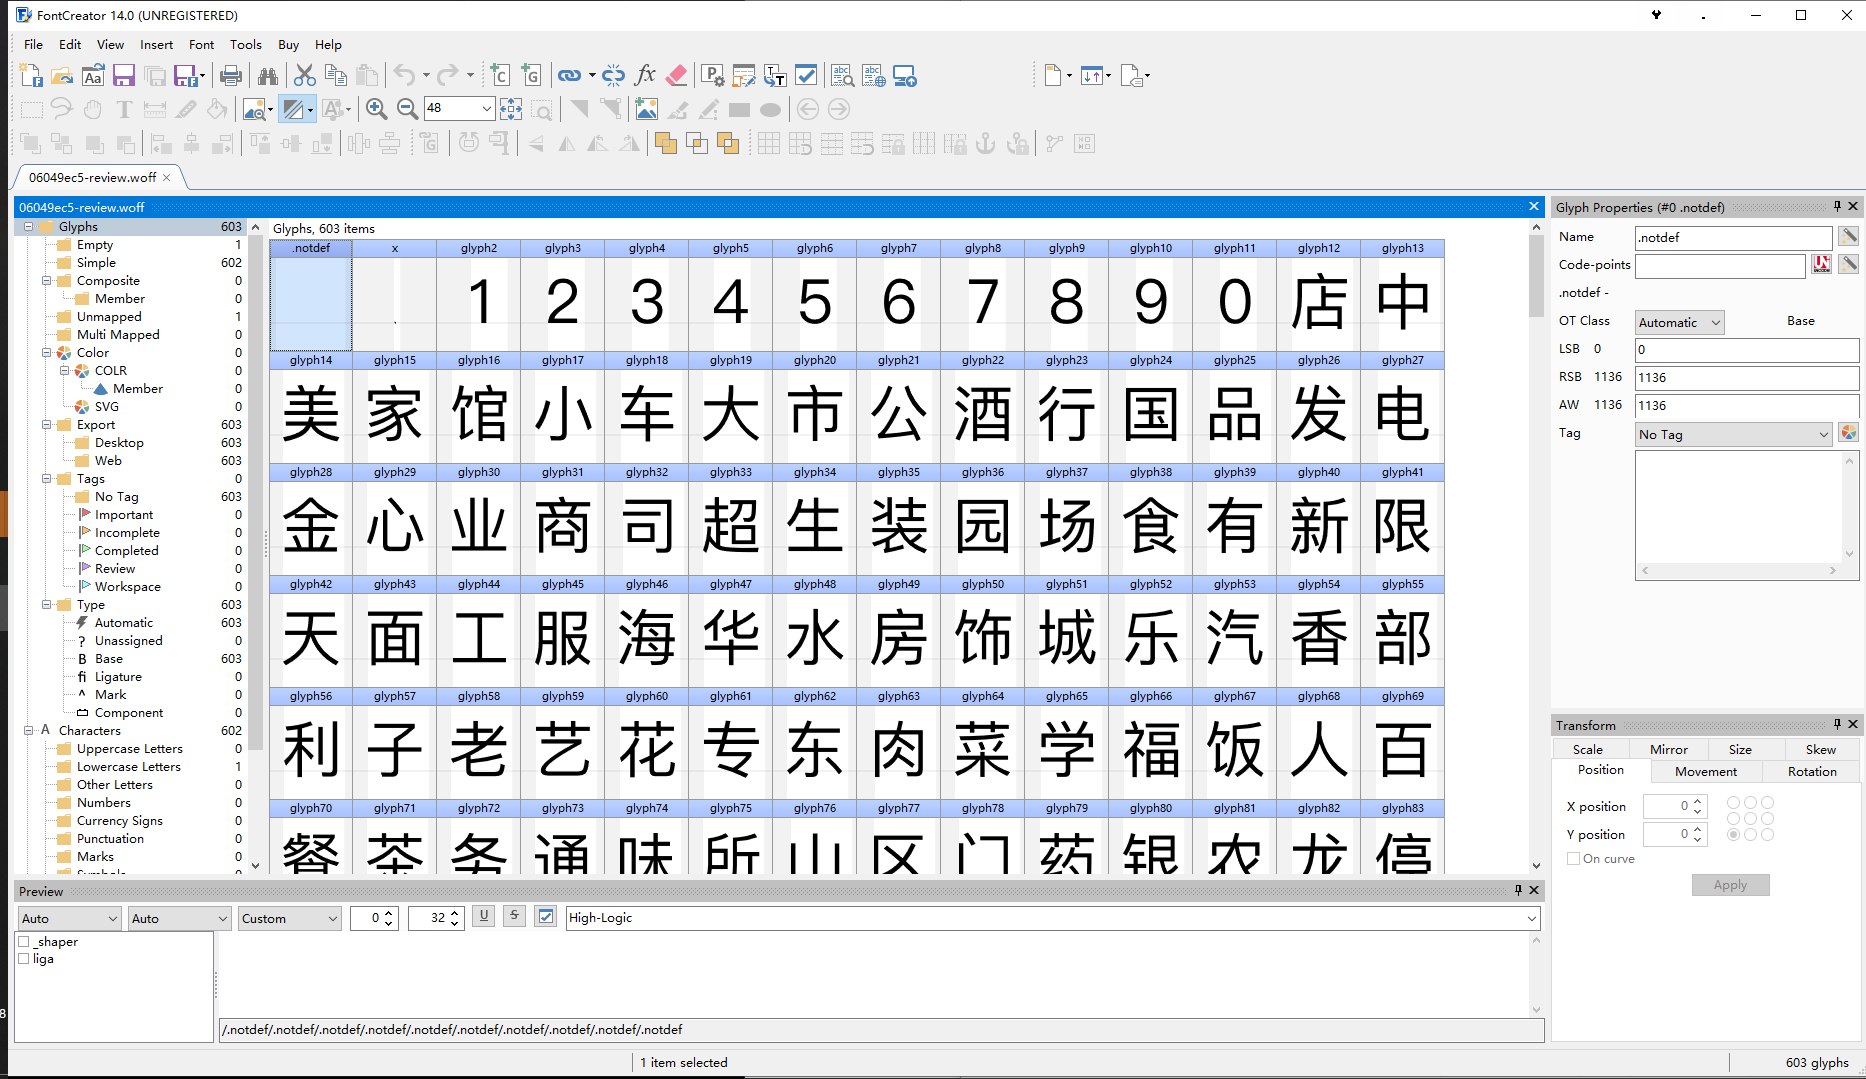This screenshot has width=1866, height=1079.
Task: Click the Apply button in Transform
Action: click(1730, 885)
